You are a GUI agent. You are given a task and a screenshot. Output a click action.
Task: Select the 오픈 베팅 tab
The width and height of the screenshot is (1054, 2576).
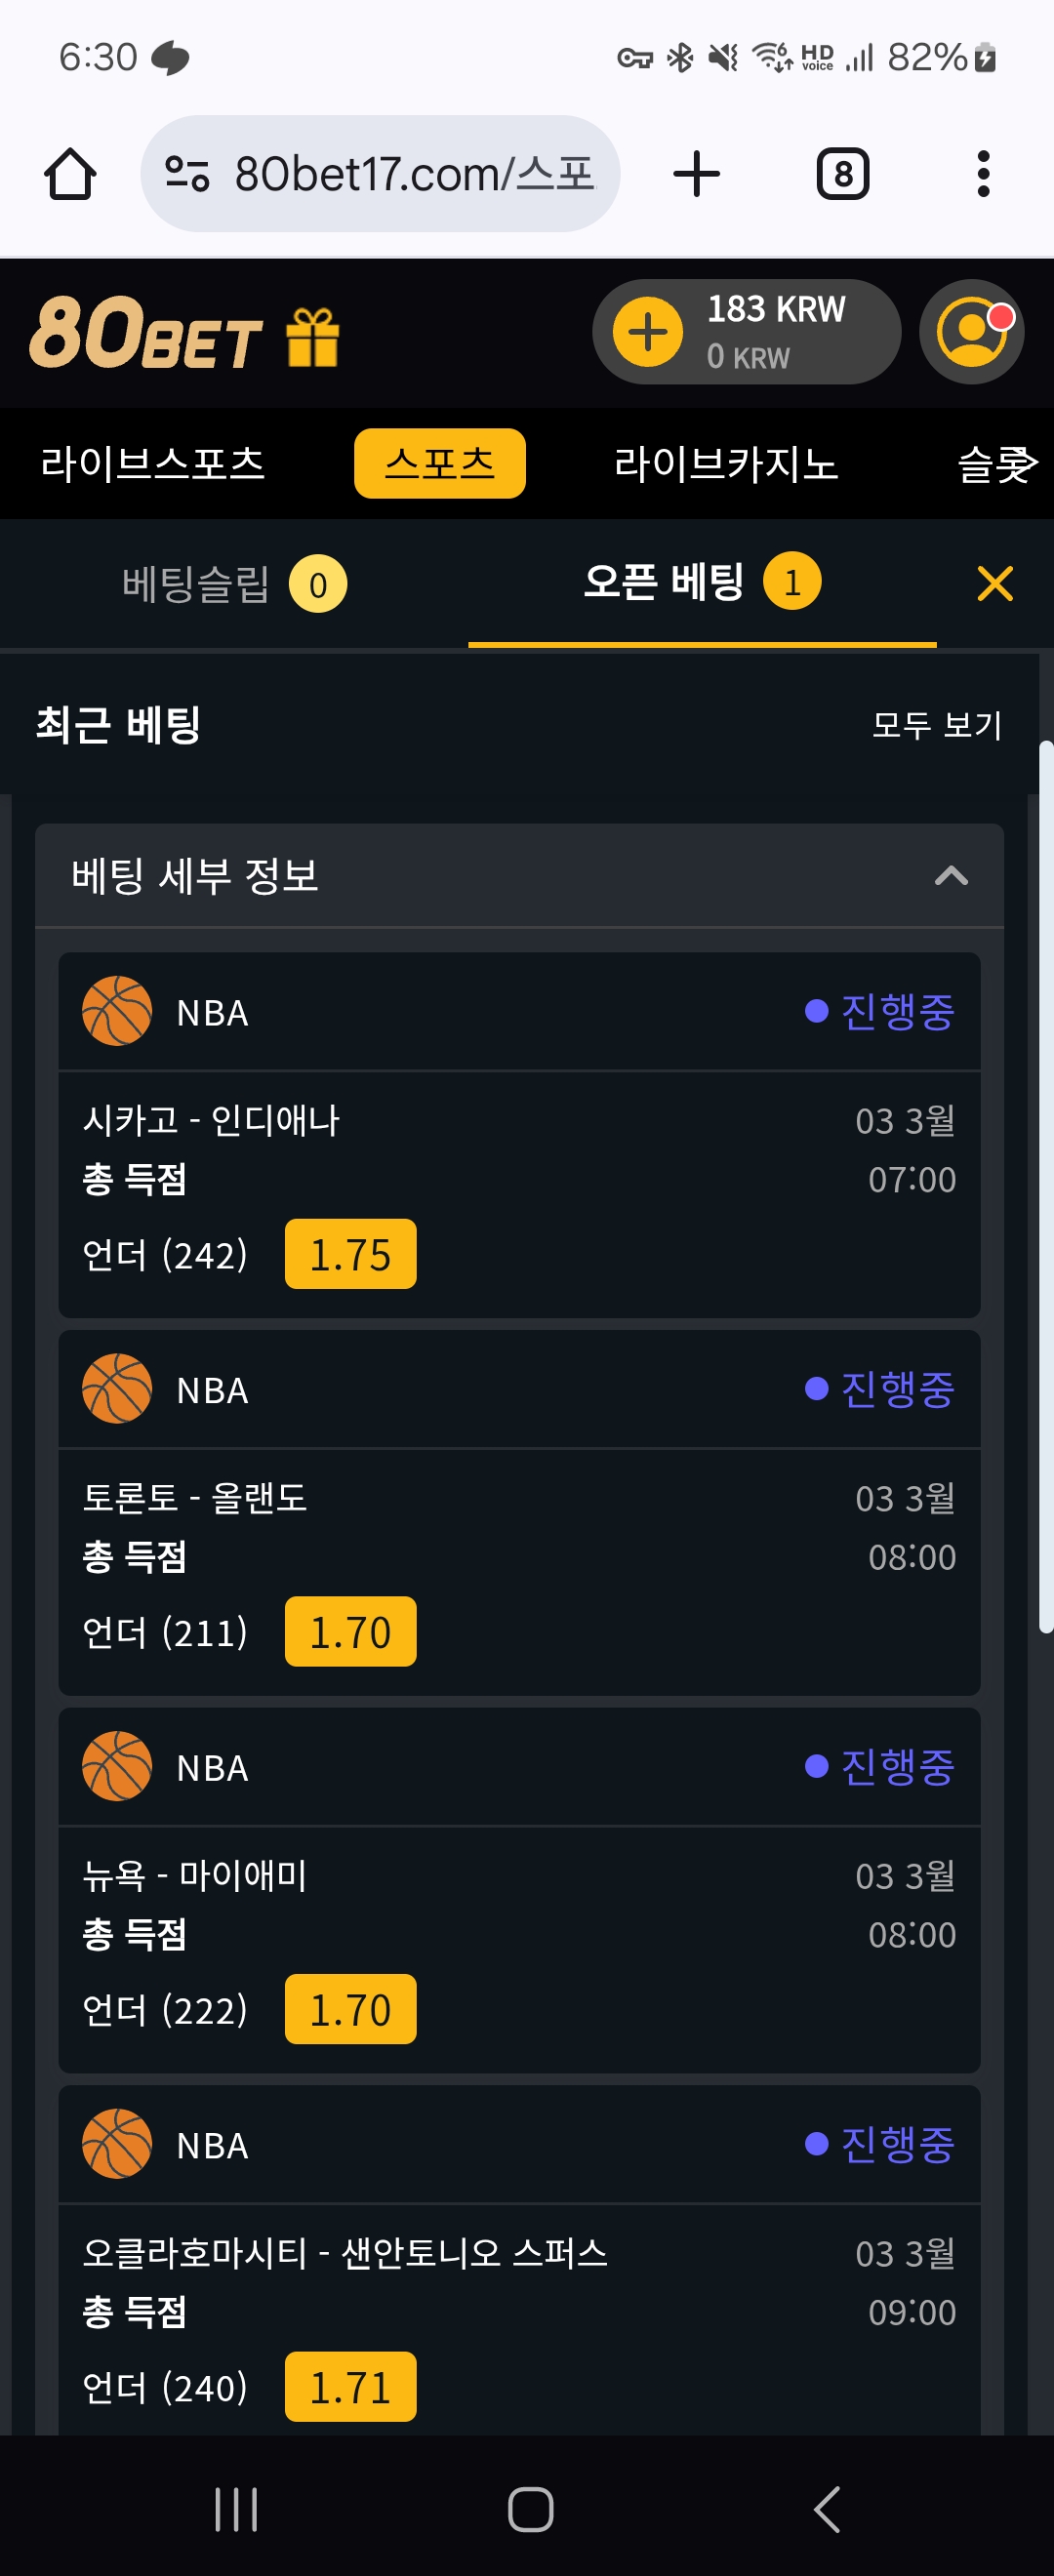point(702,582)
